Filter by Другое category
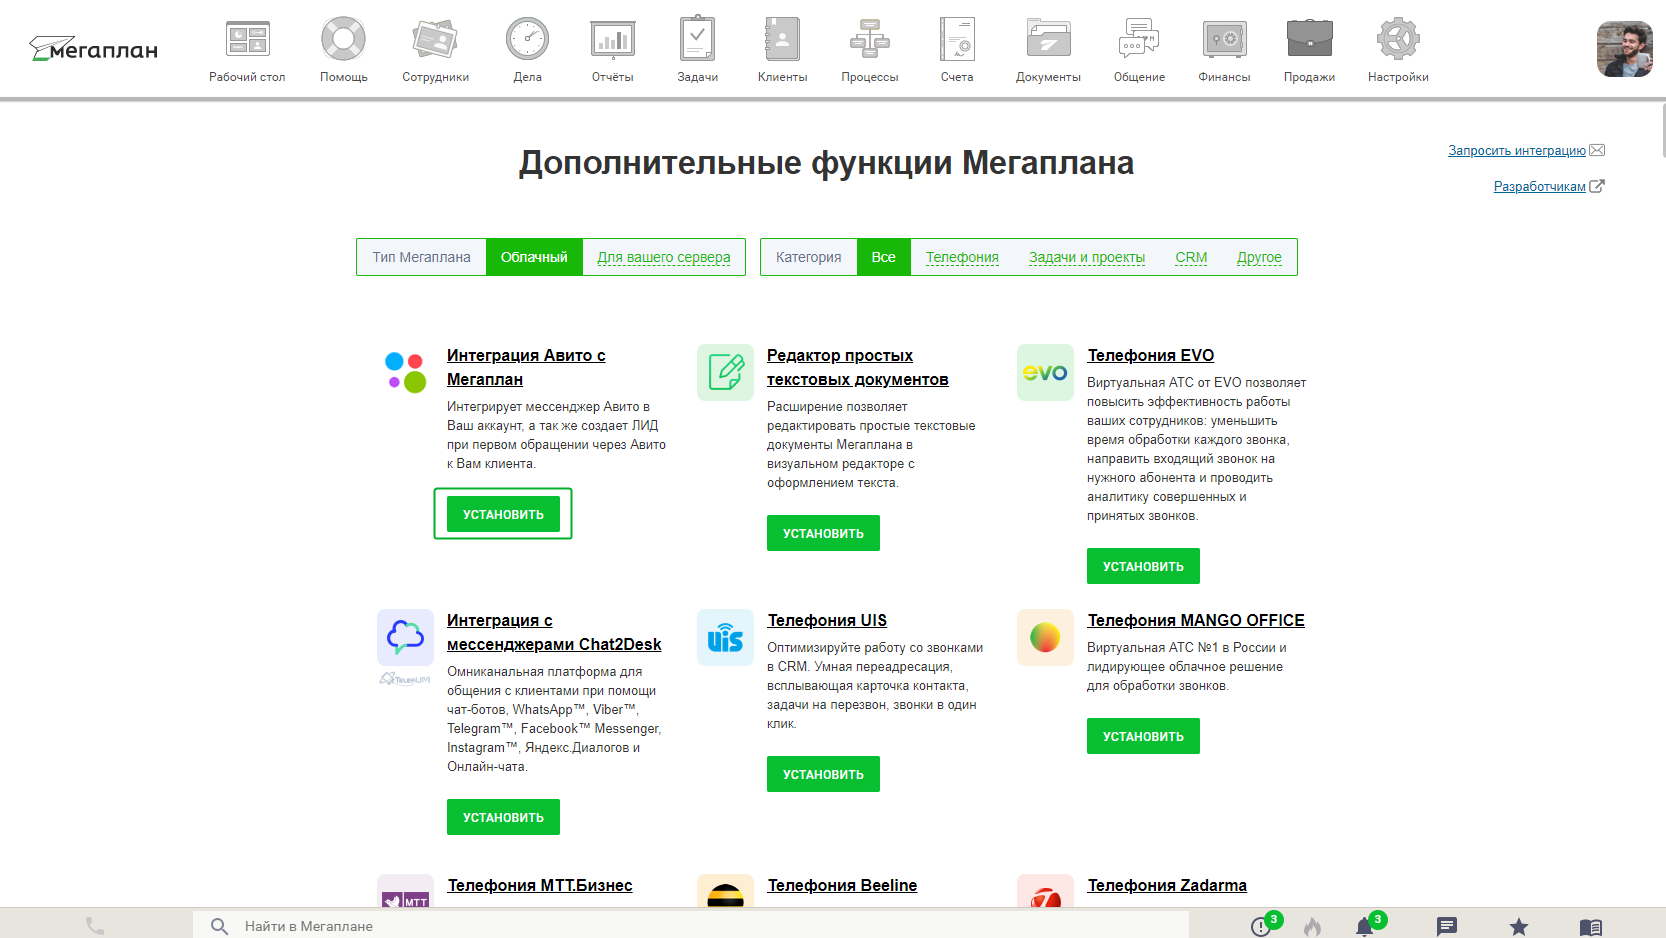Image resolution: width=1666 pixels, height=938 pixels. click(x=1259, y=257)
